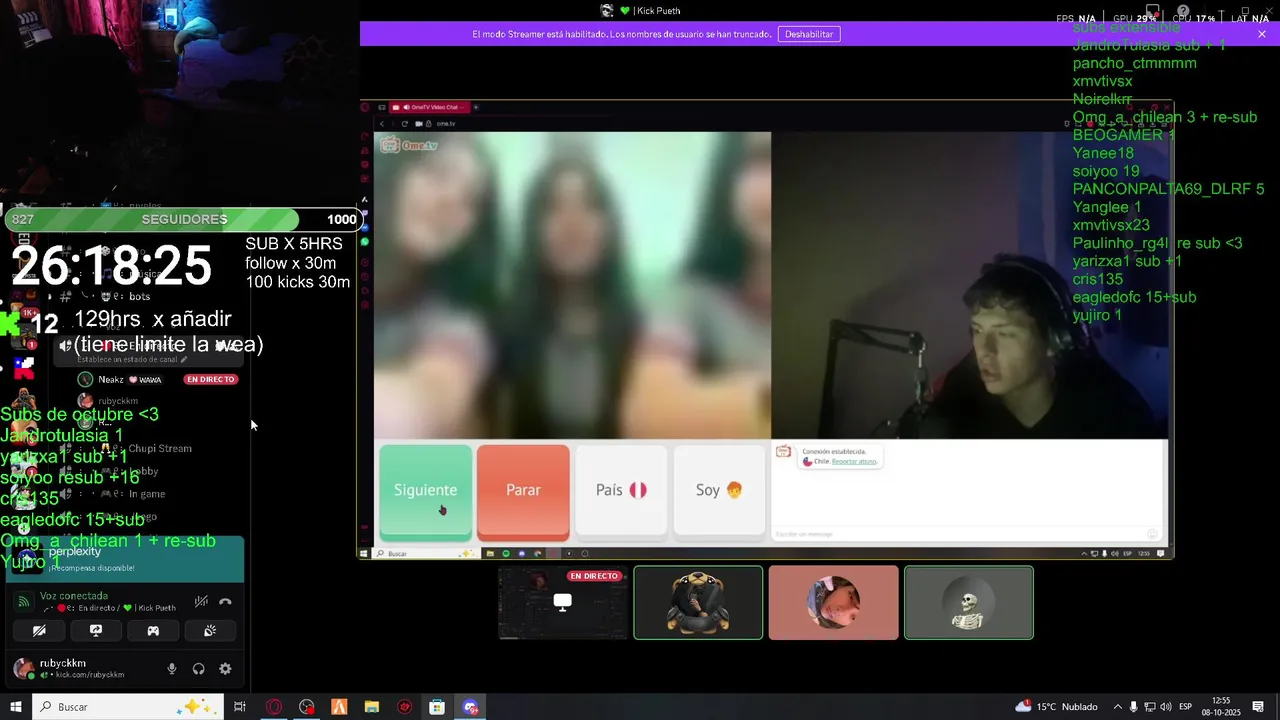Click the Windows Buscar search box
This screenshot has width=1280, height=720.
pyautogui.click(x=126, y=707)
